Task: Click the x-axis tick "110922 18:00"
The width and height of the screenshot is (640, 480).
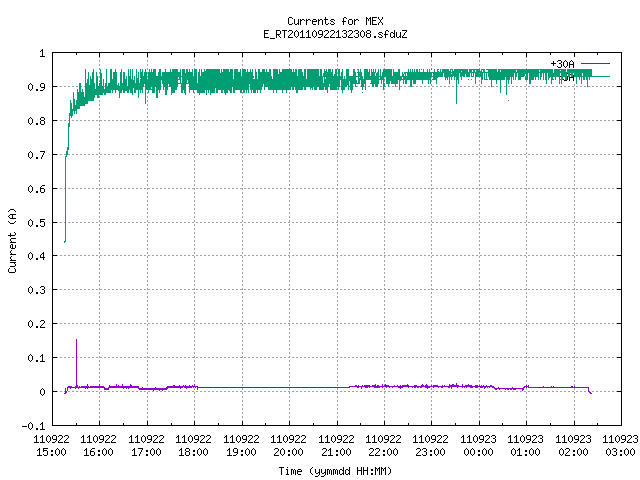Action: coord(193,445)
